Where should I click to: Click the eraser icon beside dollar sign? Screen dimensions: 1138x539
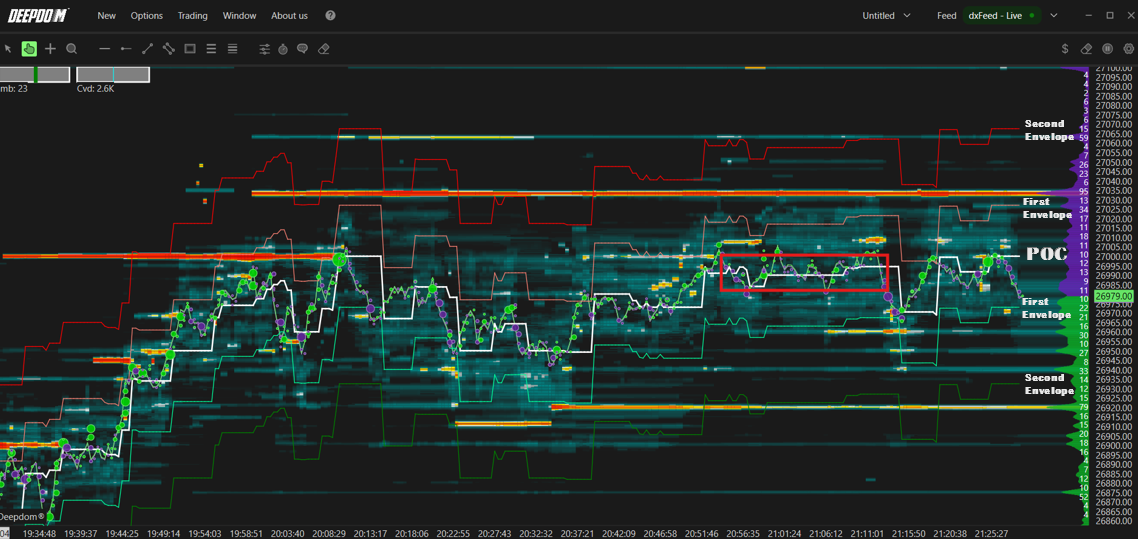tap(1086, 49)
